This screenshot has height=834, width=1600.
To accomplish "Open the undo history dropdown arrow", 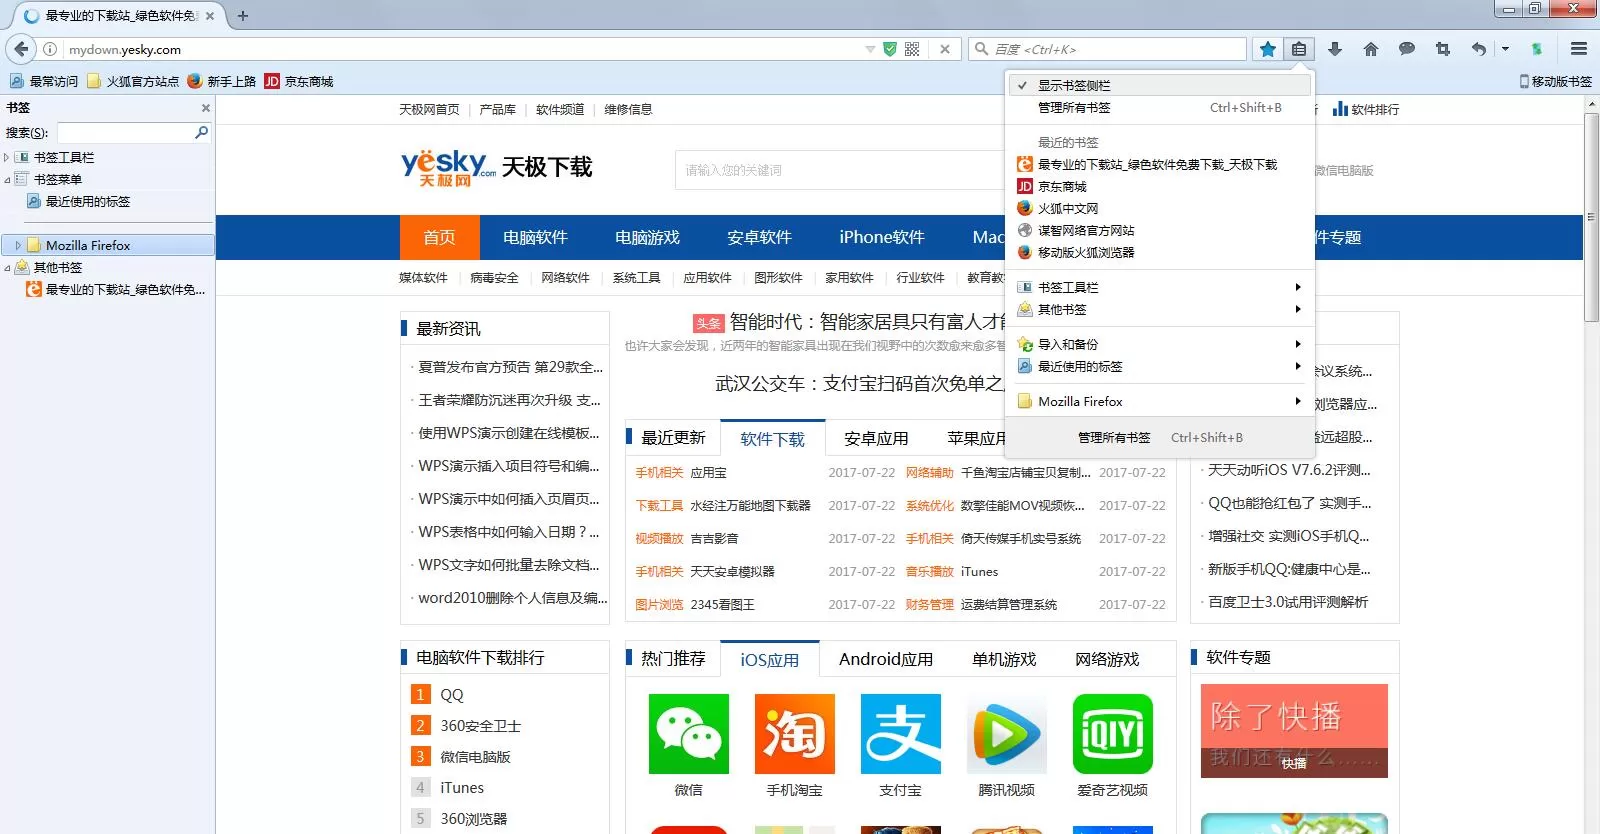I will click(1505, 49).
